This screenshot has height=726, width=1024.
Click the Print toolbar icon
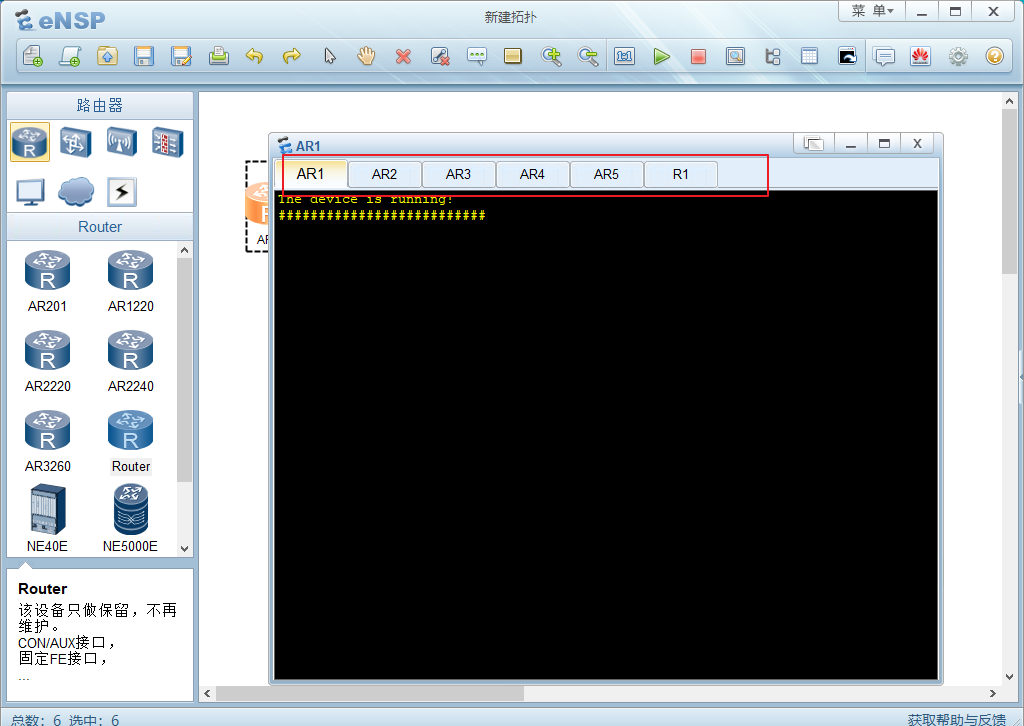point(219,56)
